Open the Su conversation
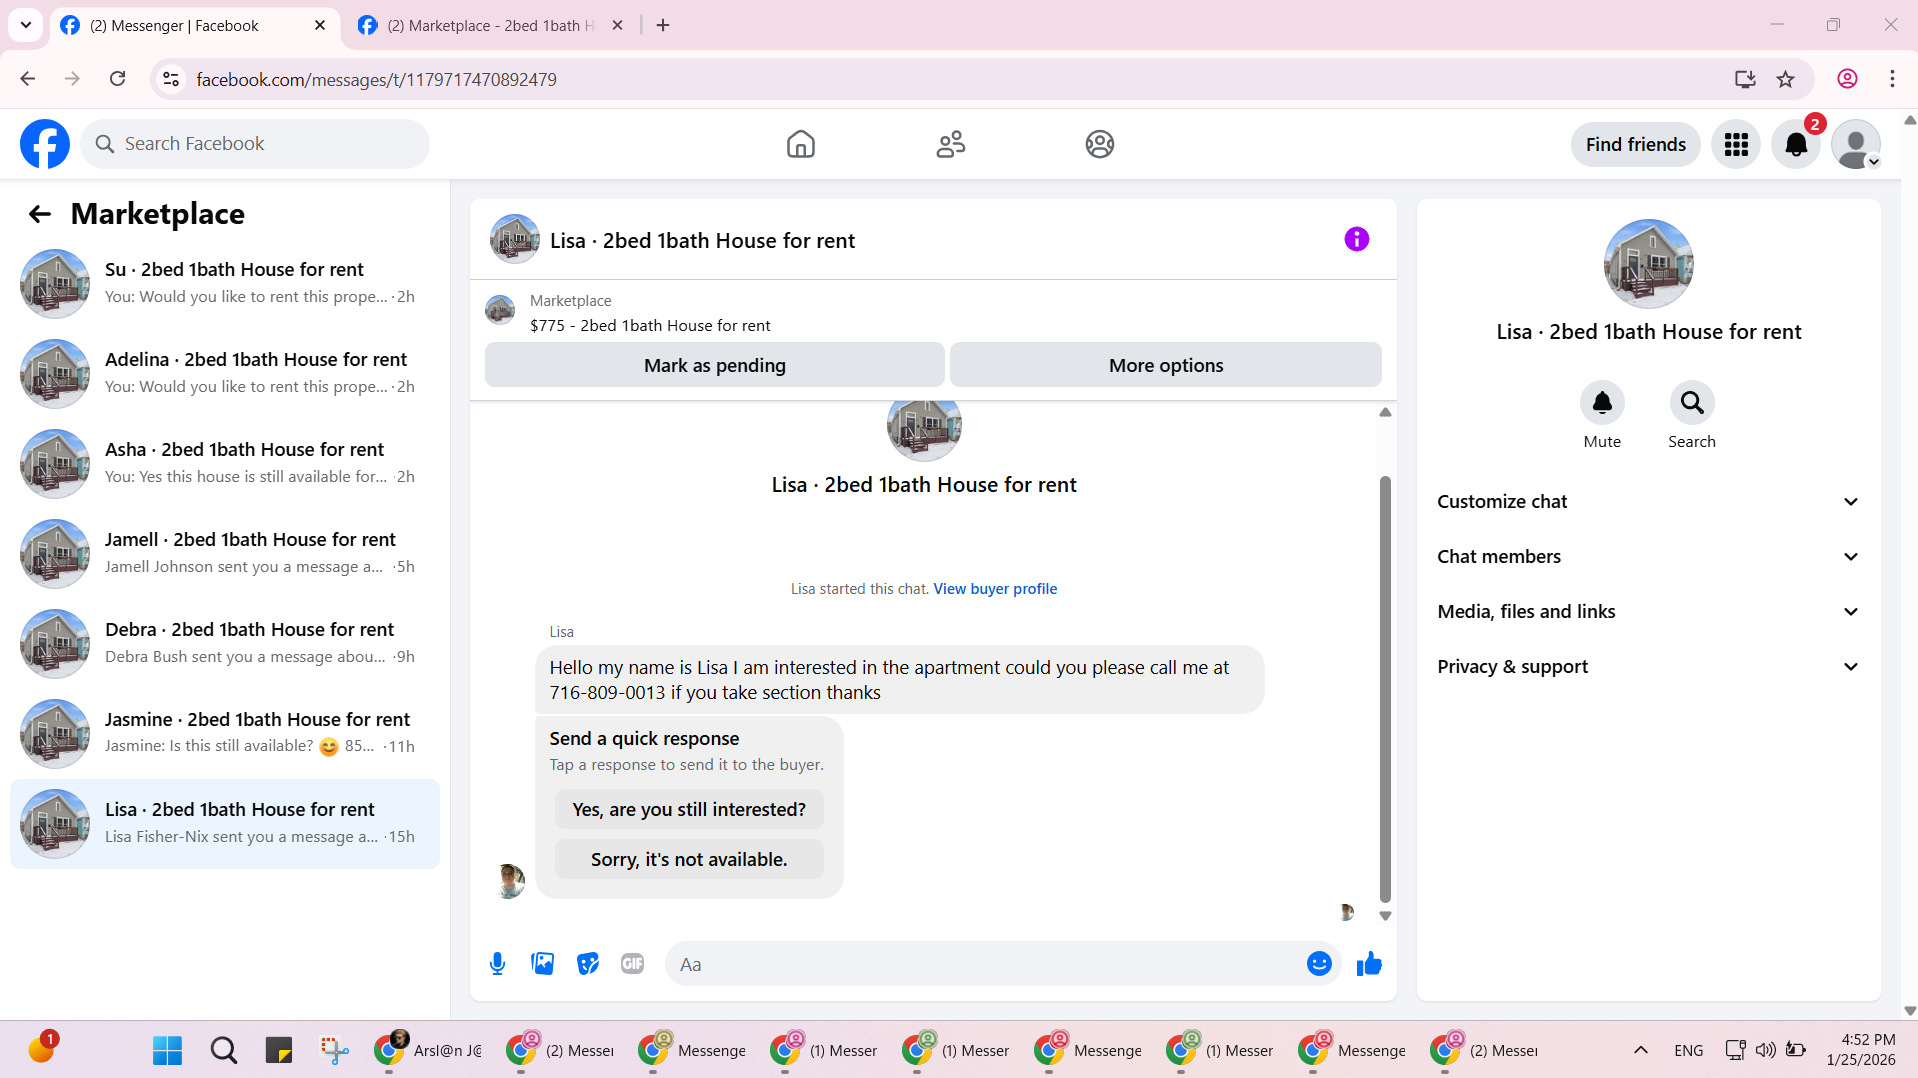The image size is (1918, 1078). [x=225, y=284]
